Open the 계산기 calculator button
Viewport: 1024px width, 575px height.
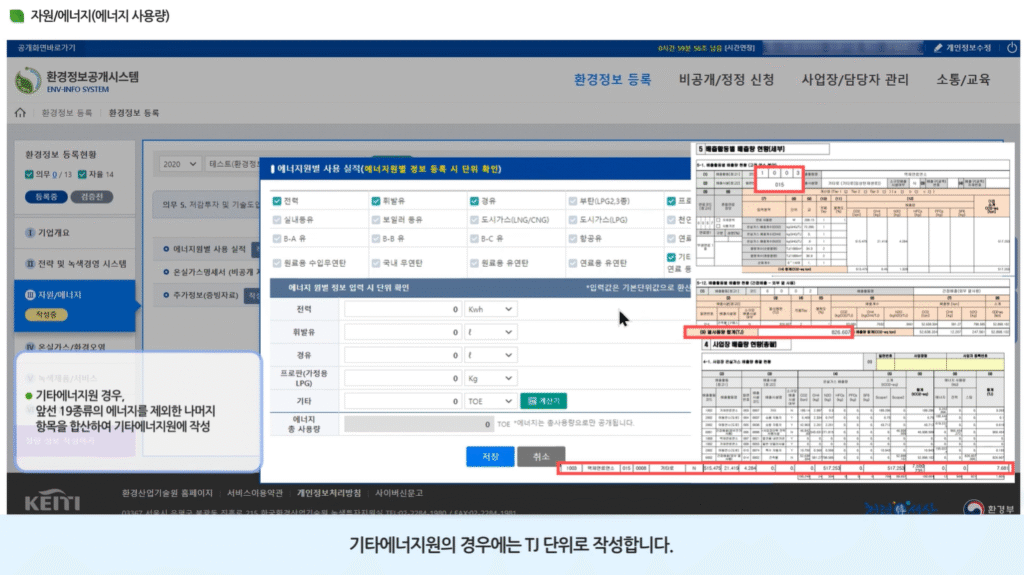point(543,400)
